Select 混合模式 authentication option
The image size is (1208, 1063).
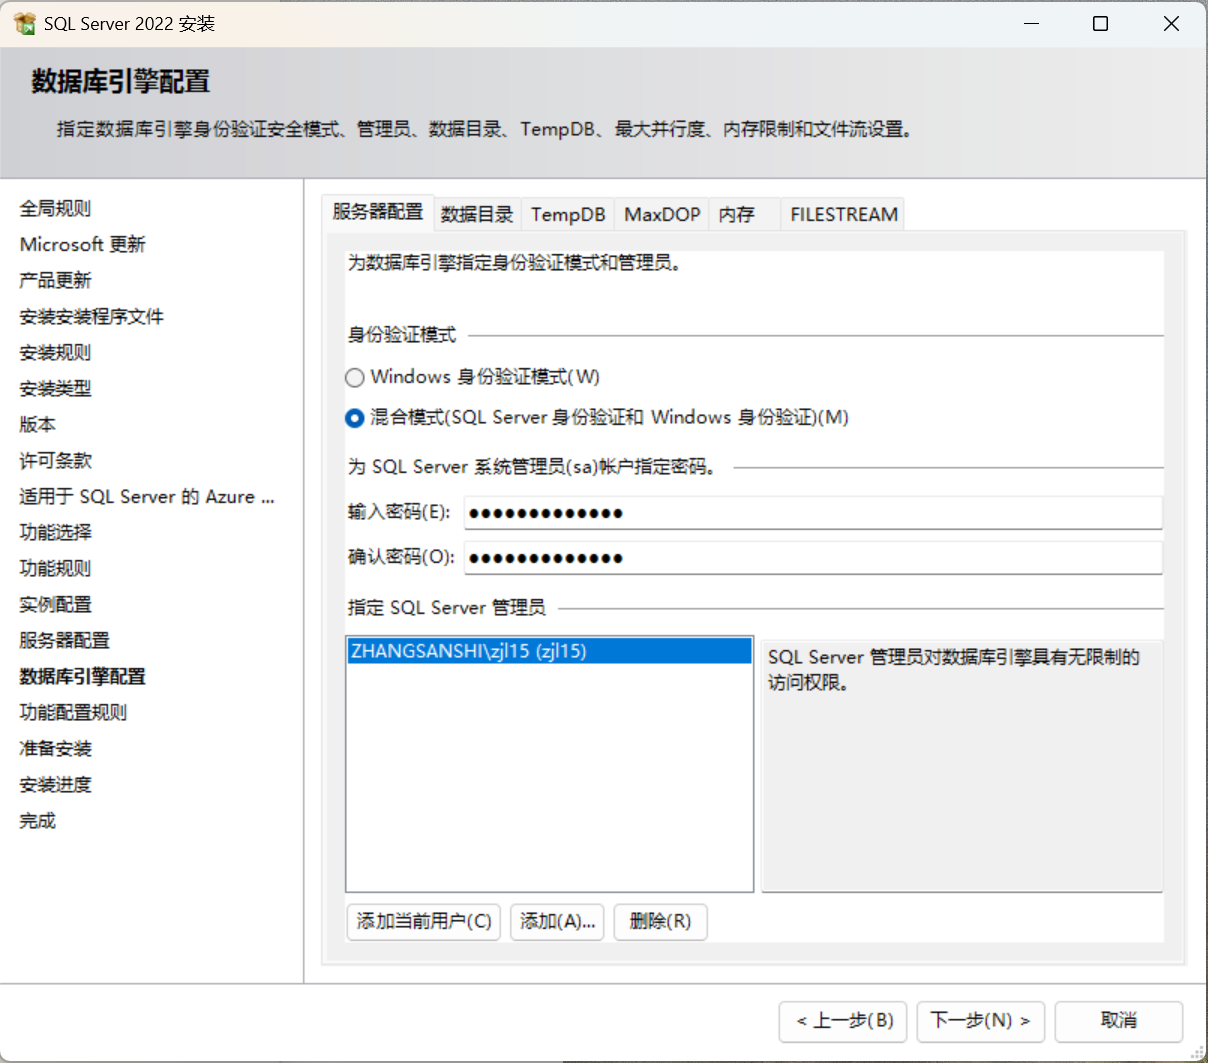click(x=354, y=418)
